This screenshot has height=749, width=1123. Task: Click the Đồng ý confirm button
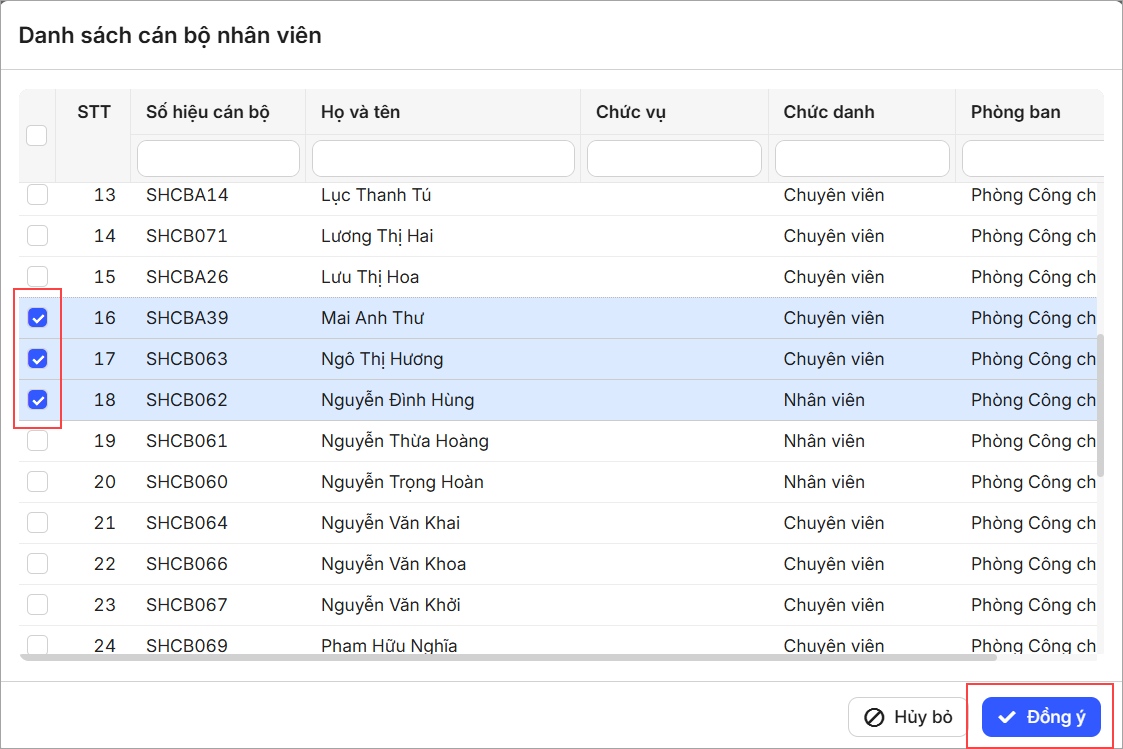(x=1041, y=717)
